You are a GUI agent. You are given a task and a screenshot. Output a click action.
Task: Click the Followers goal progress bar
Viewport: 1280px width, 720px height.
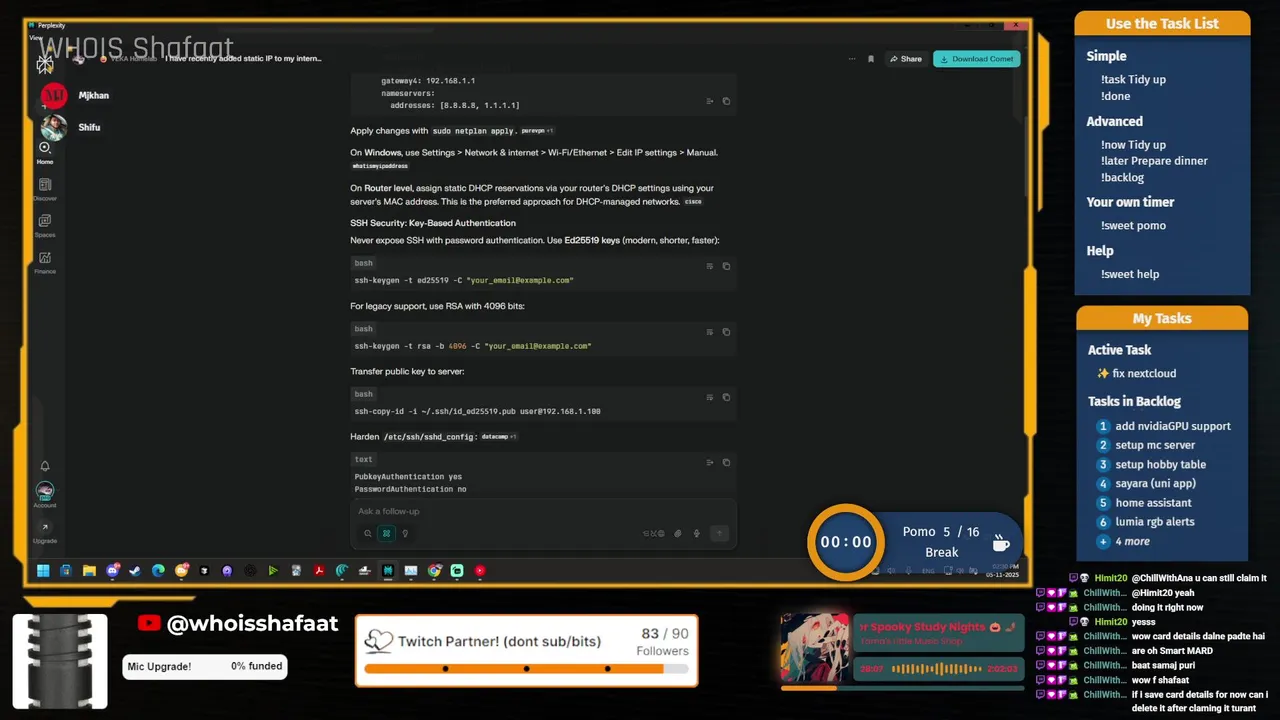526,669
